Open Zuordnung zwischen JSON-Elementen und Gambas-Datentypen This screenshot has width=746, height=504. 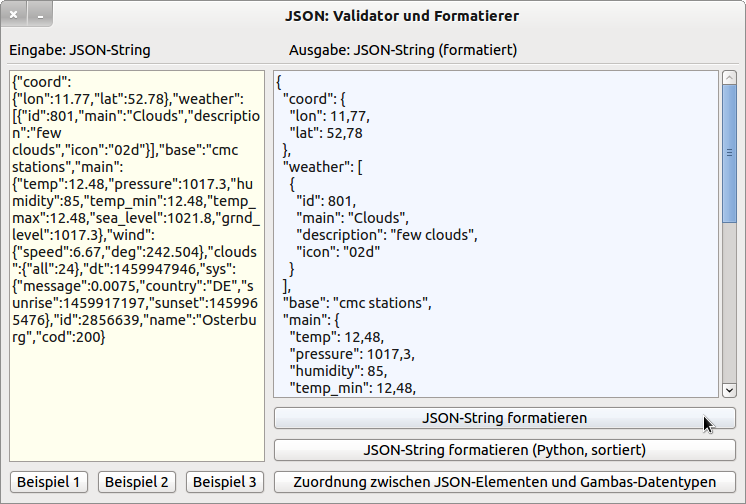pyautogui.click(x=505, y=482)
